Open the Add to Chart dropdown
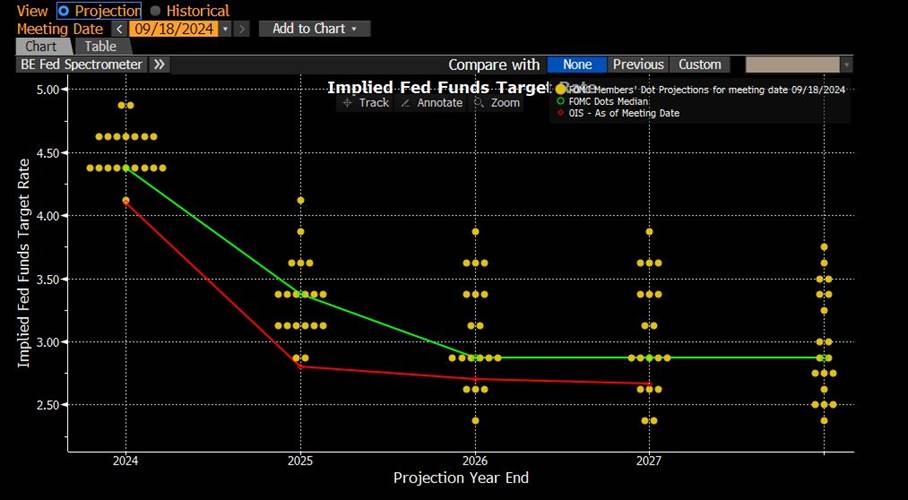Image resolution: width=908 pixels, height=500 pixels. tap(314, 29)
